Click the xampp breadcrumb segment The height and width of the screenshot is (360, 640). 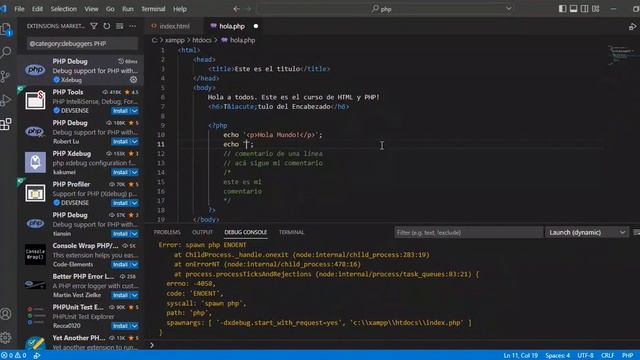[x=175, y=40]
